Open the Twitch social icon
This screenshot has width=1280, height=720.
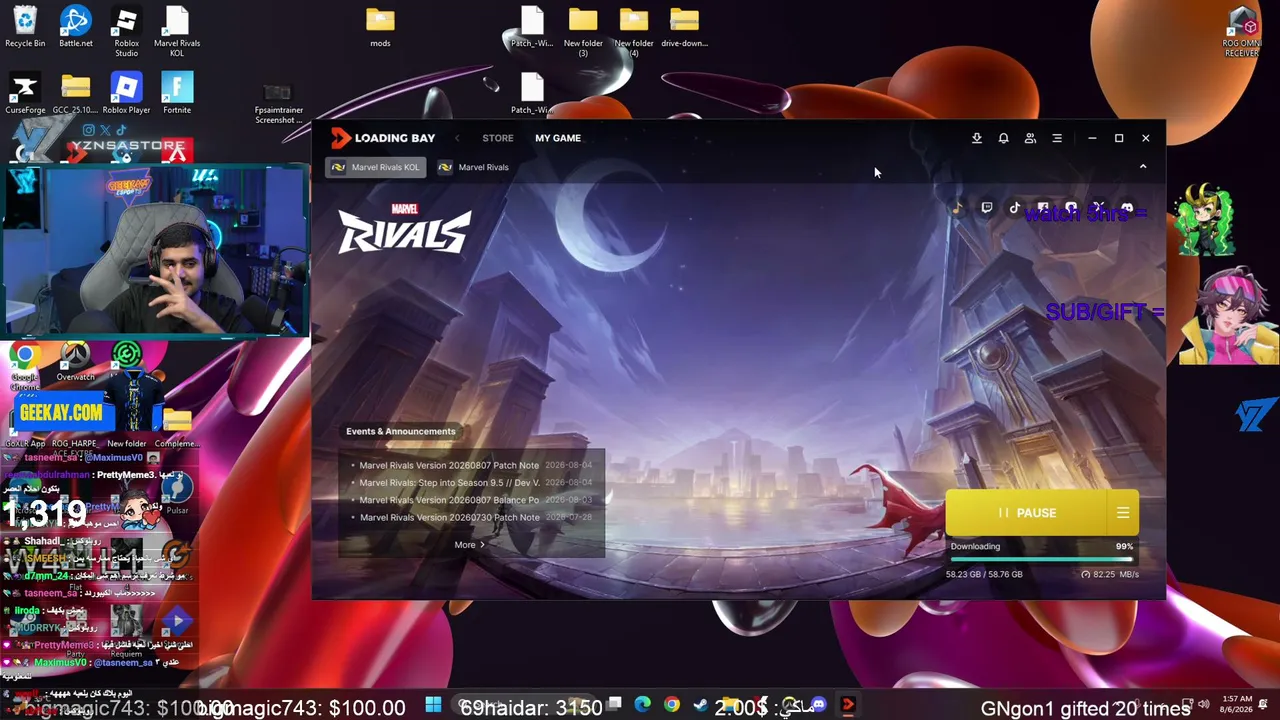tap(987, 208)
